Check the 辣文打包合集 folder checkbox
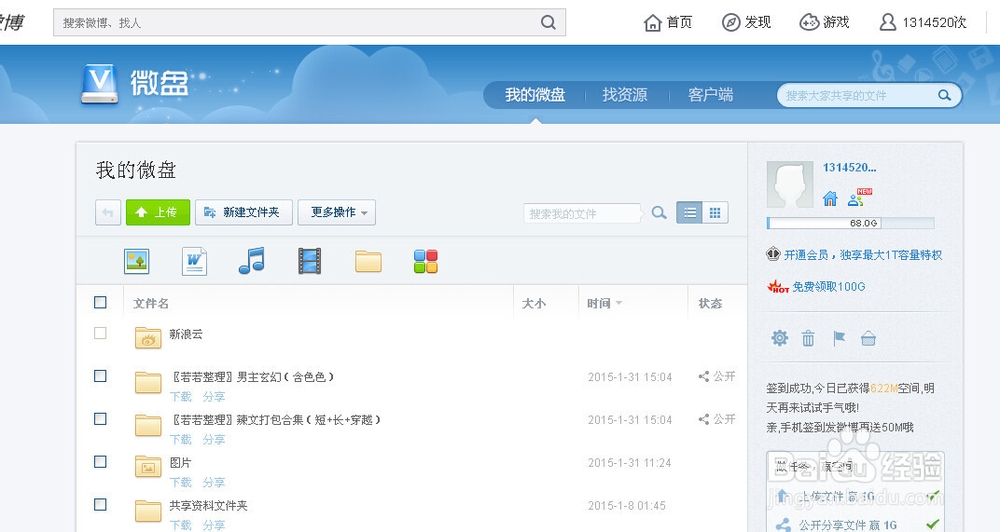Image resolution: width=1000 pixels, height=532 pixels. click(x=100, y=418)
